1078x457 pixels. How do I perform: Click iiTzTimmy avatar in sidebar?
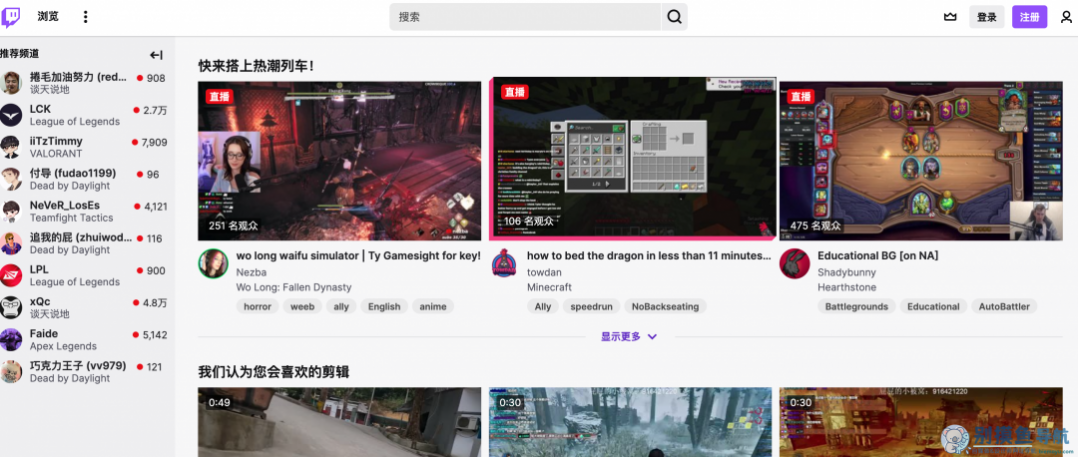(11, 147)
